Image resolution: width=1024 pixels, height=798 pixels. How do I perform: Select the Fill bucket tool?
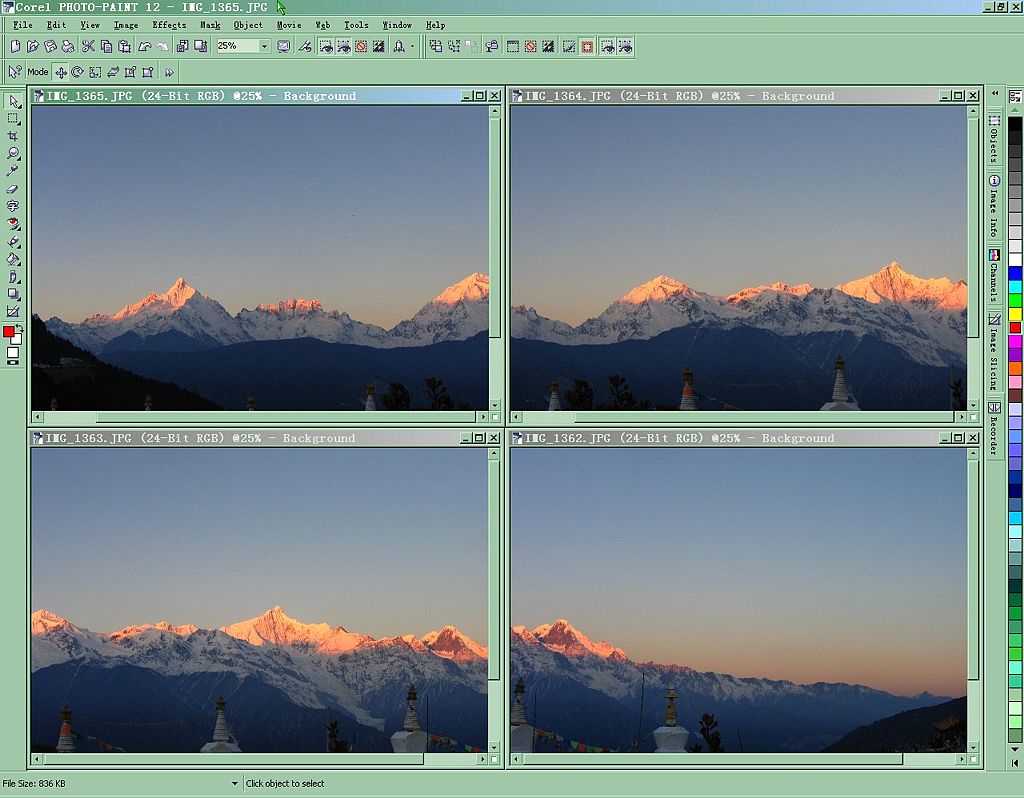(x=13, y=259)
